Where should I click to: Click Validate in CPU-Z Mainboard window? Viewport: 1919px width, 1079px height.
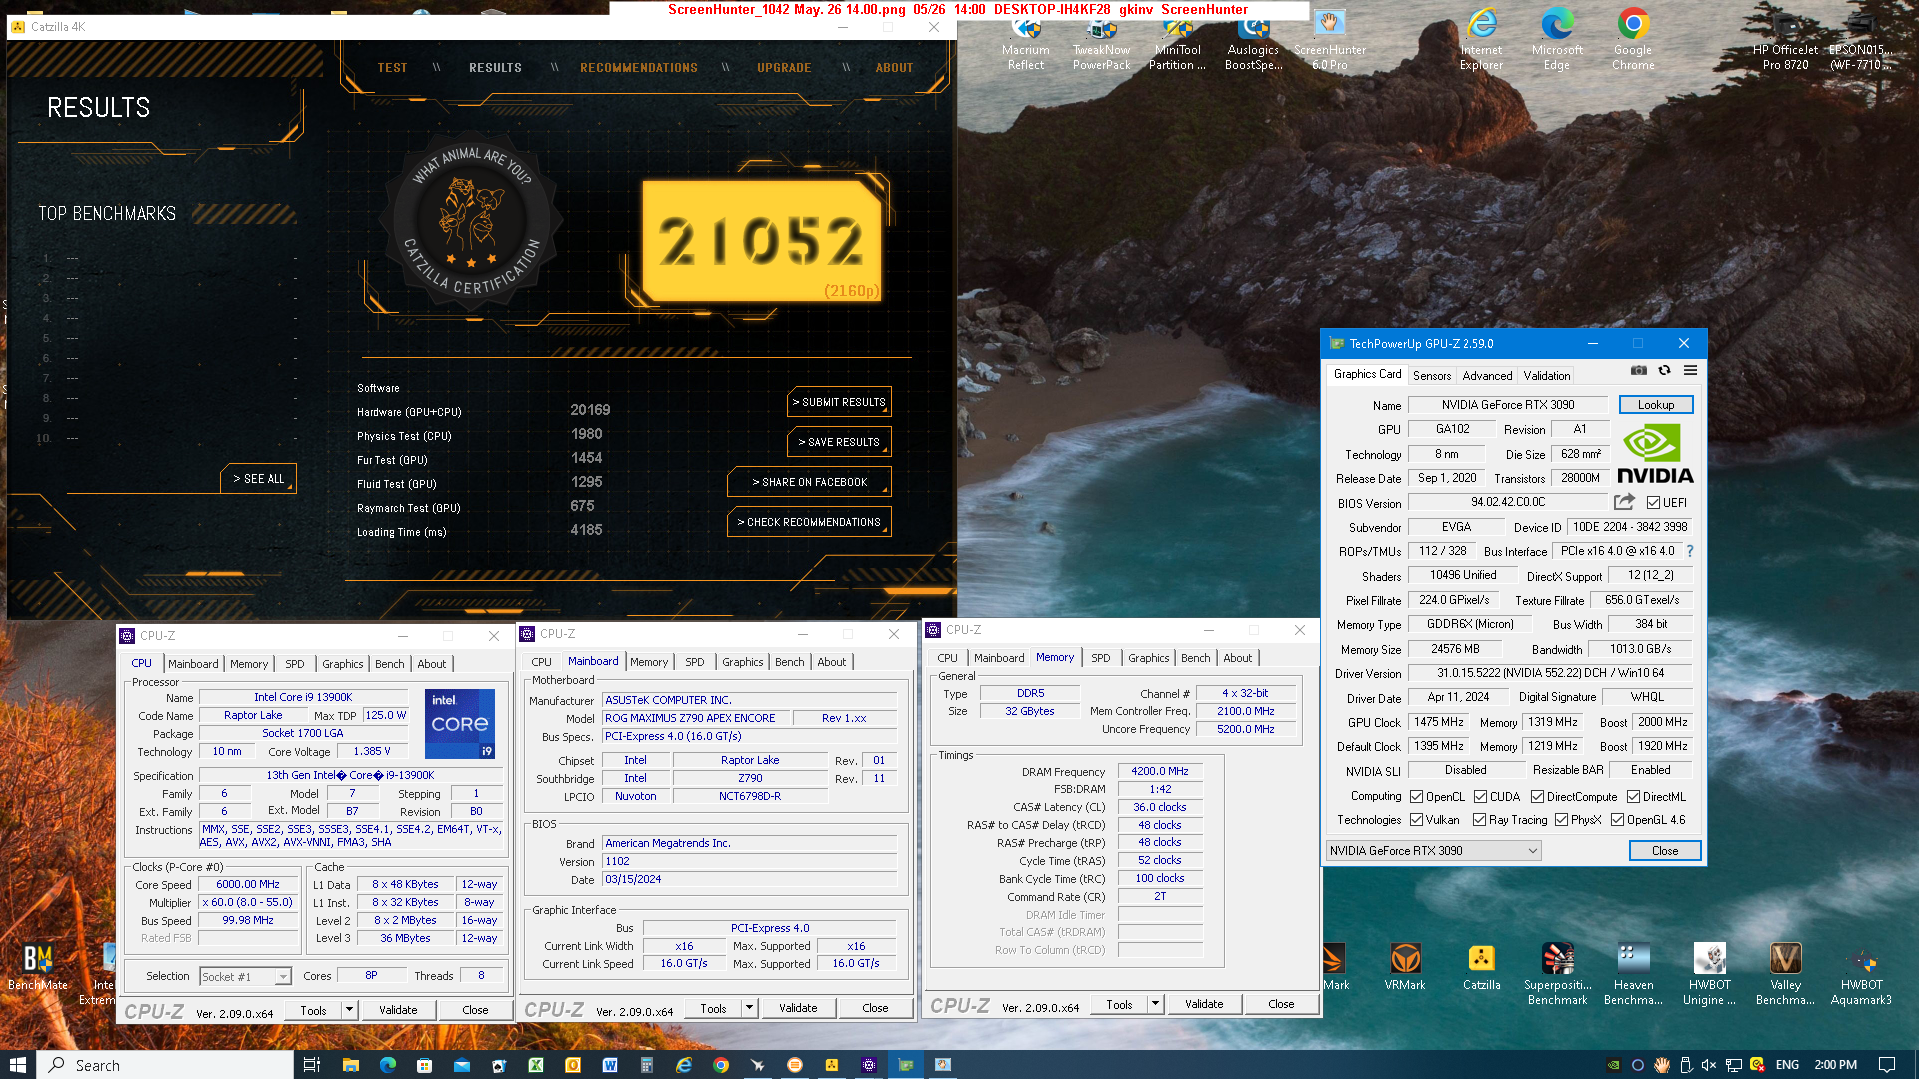798,1008
